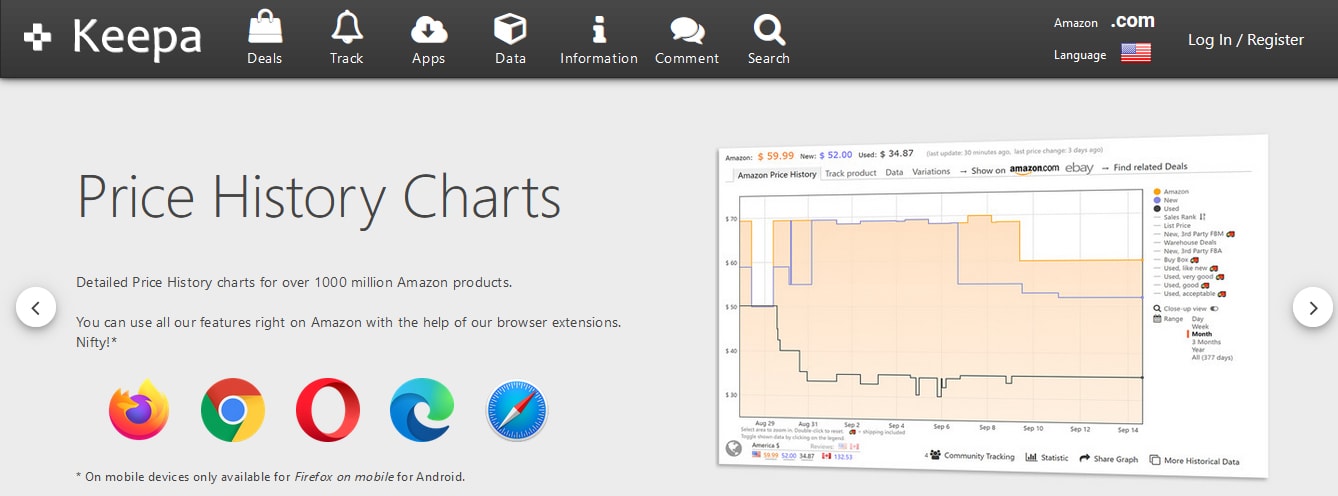Click Log In / Register
Viewport: 1338px width, 496px height.
pos(1245,40)
